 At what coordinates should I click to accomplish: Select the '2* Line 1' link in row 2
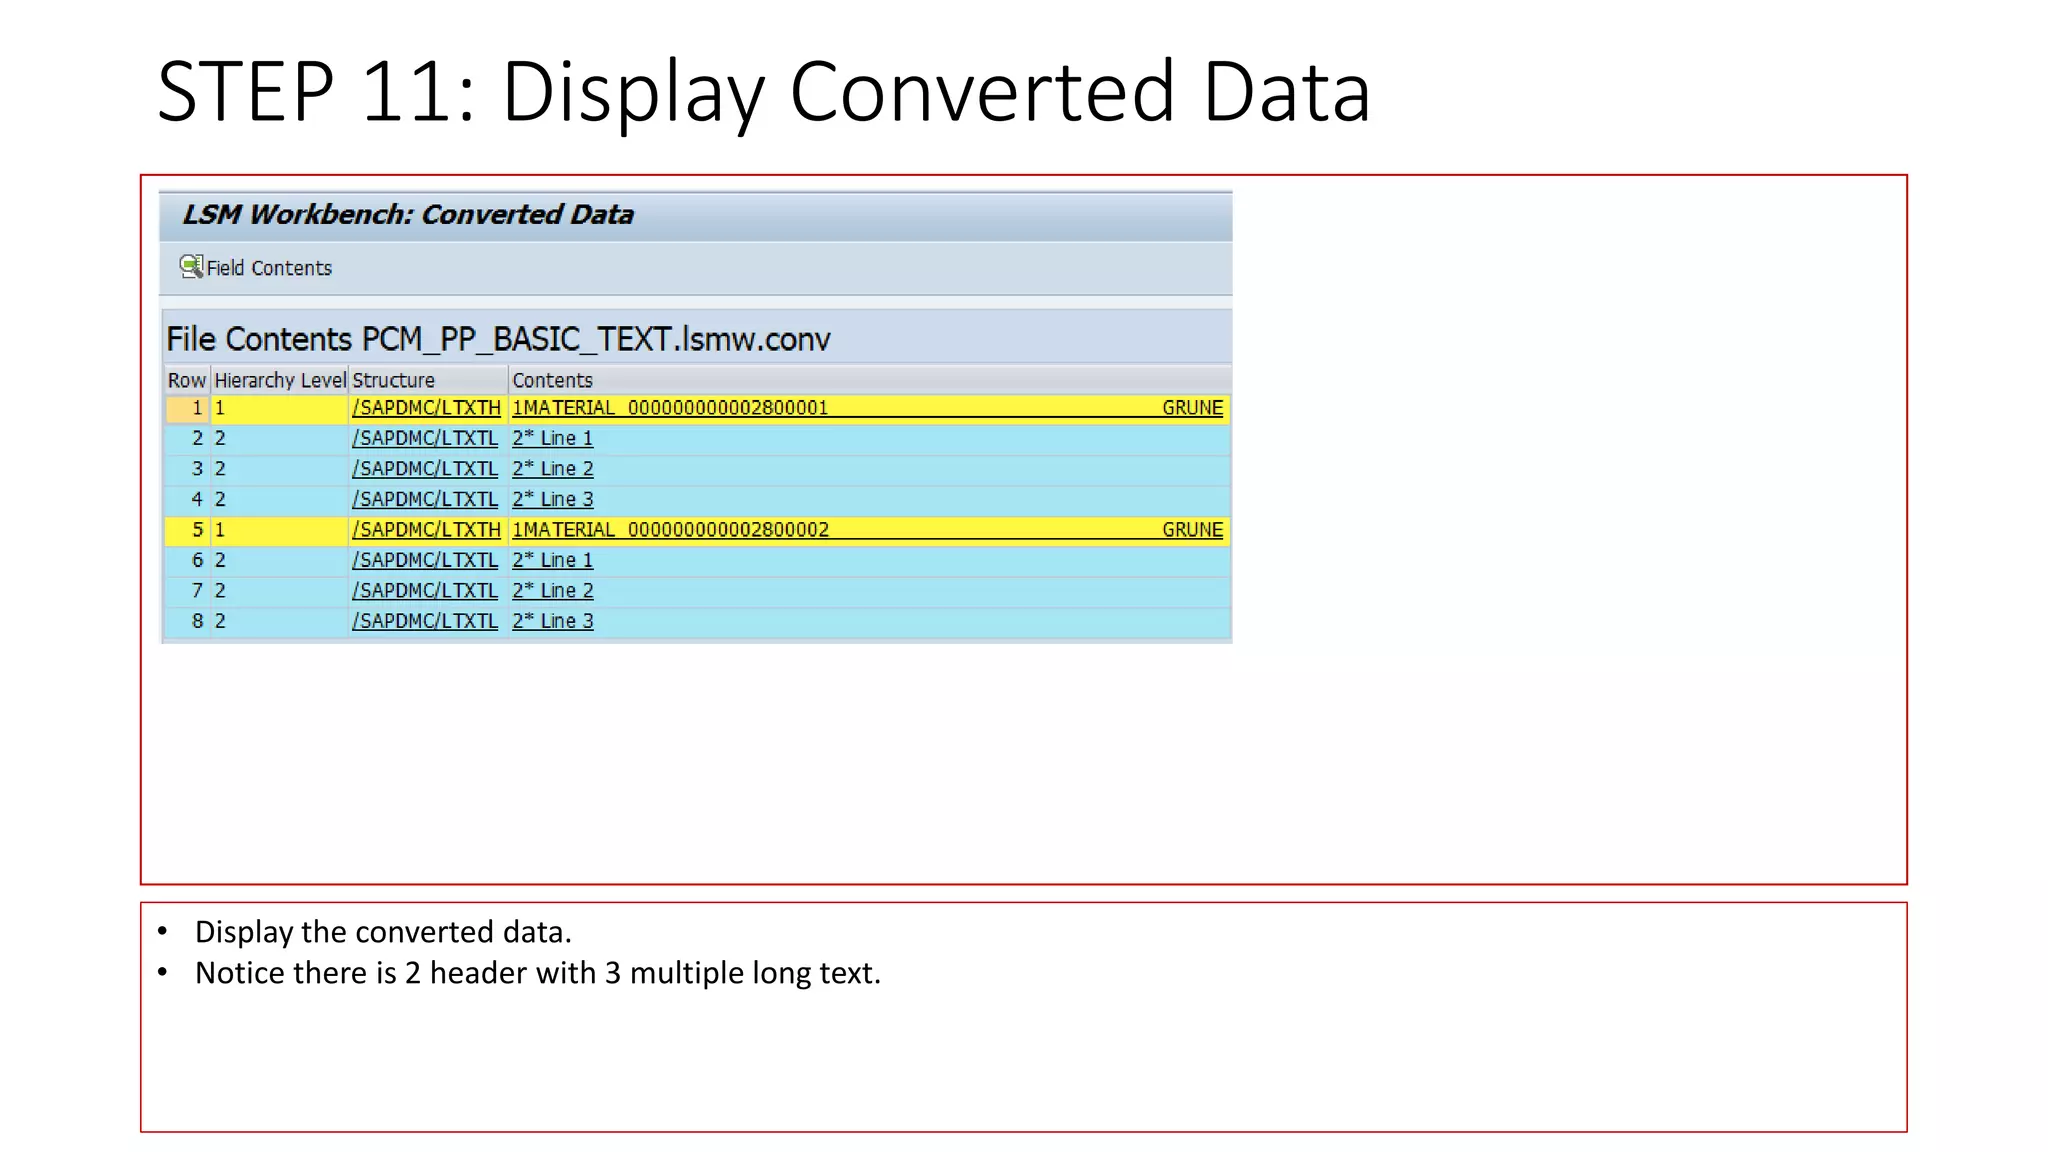click(x=552, y=438)
